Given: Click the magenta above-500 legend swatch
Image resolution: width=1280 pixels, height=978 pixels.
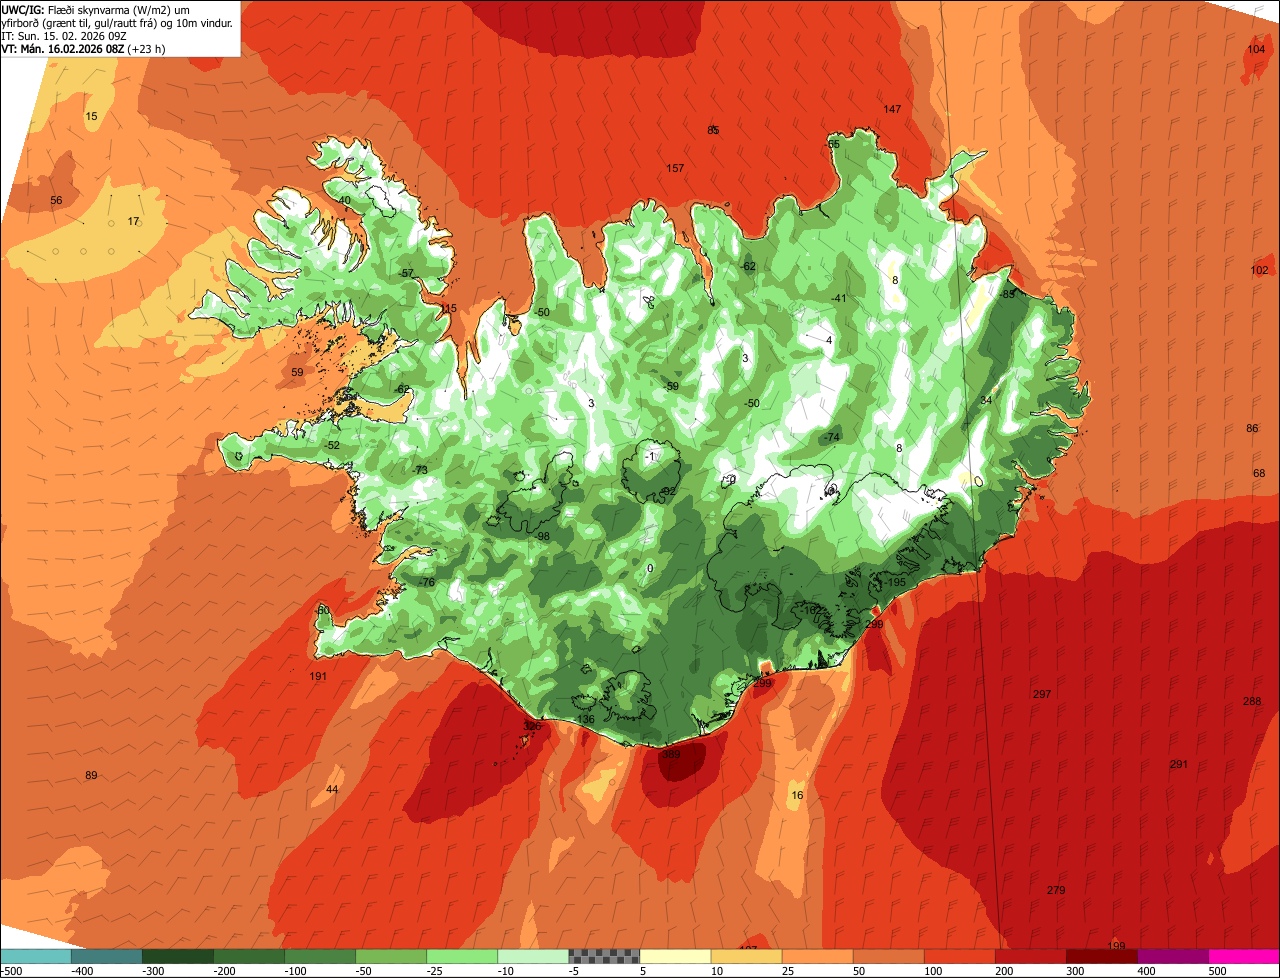Looking at the screenshot, I should [1244, 956].
